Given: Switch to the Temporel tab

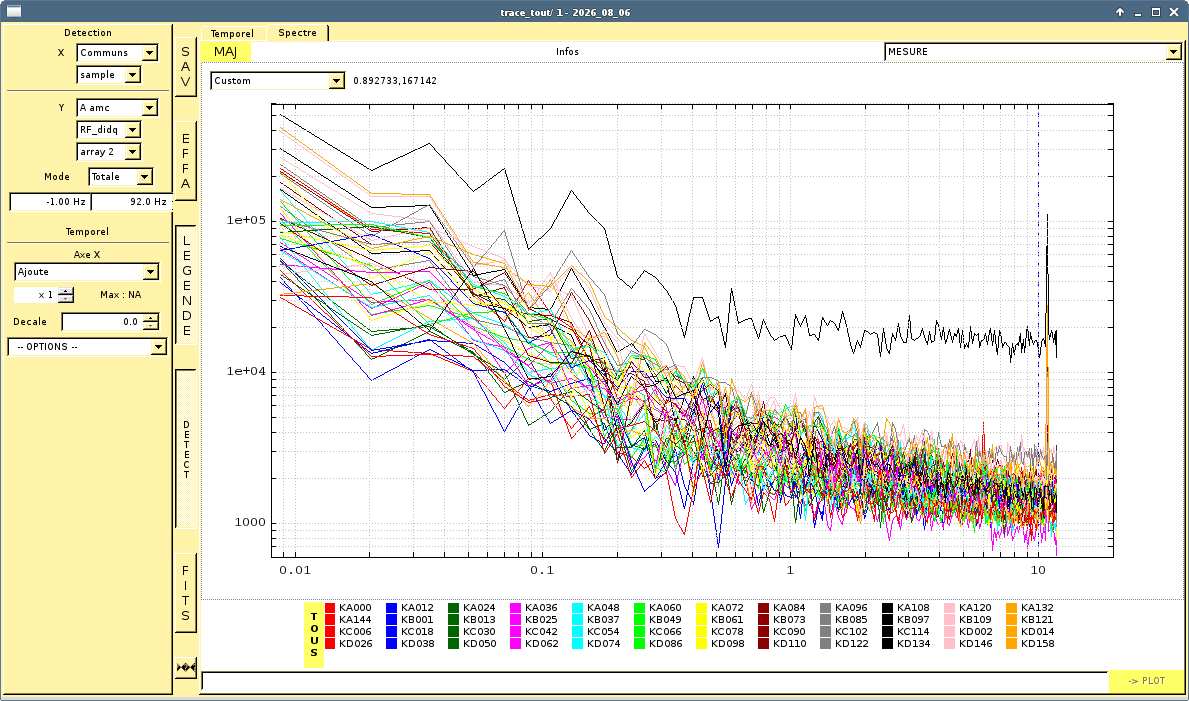Looking at the screenshot, I should pos(233,33).
